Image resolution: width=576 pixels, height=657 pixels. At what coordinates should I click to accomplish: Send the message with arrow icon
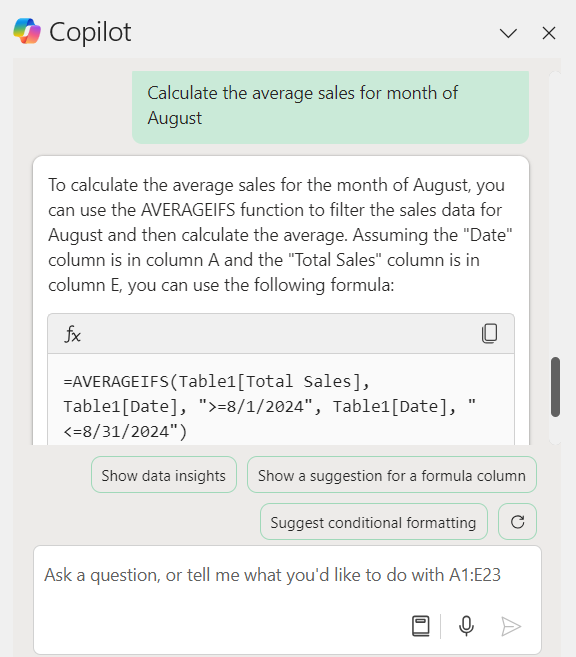[x=511, y=626]
